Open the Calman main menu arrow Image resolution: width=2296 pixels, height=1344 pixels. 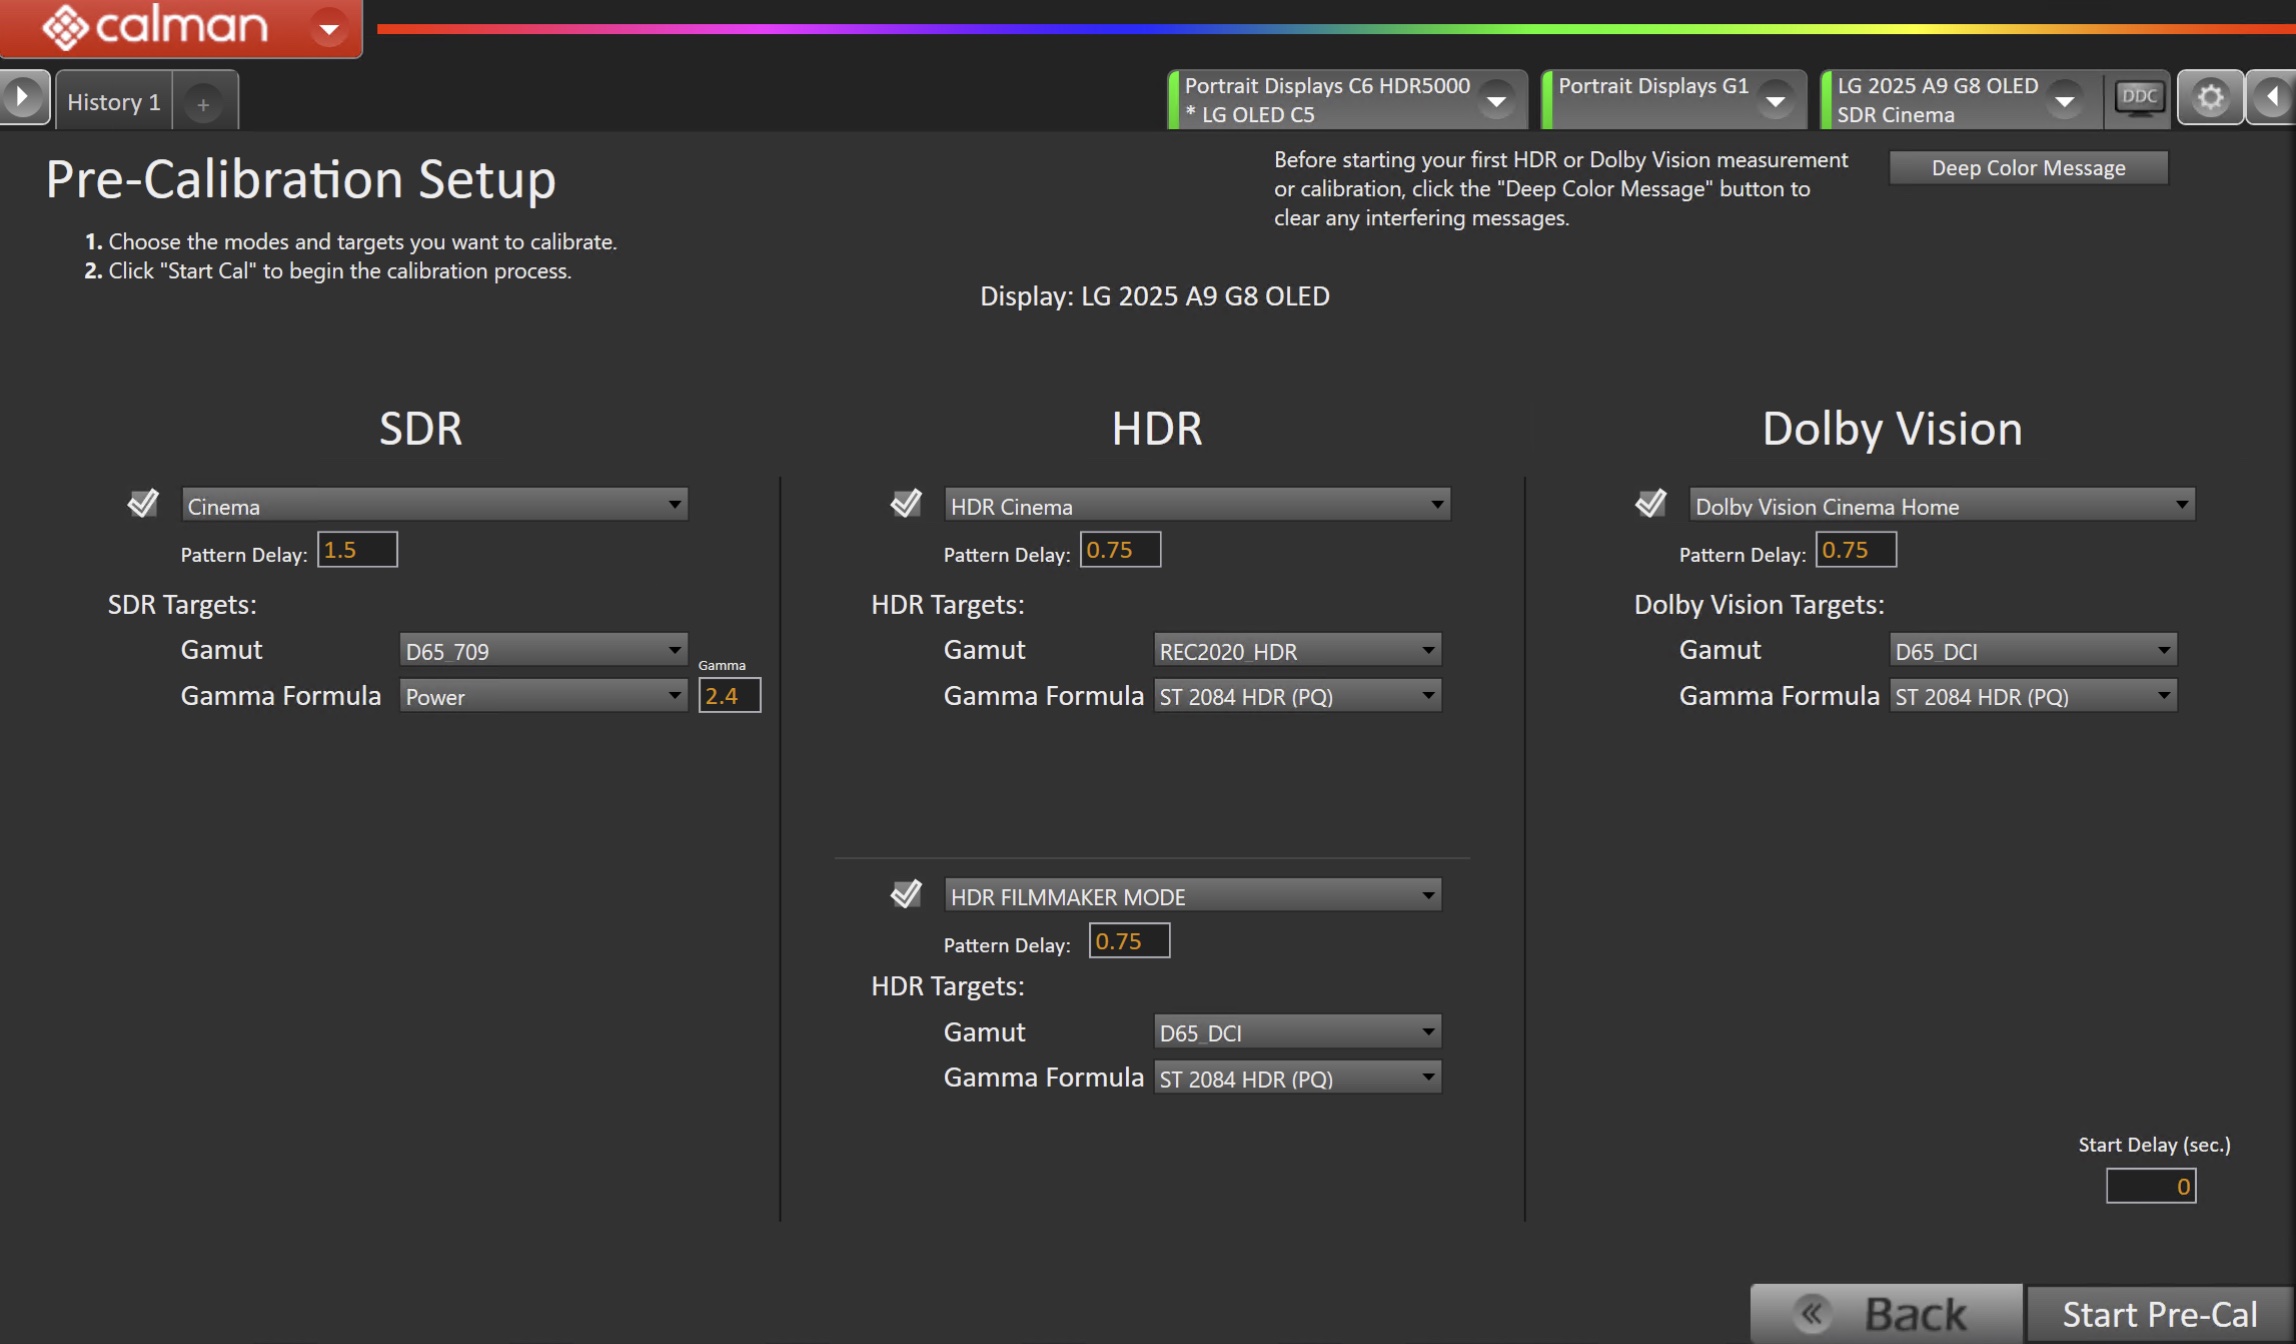[328, 29]
